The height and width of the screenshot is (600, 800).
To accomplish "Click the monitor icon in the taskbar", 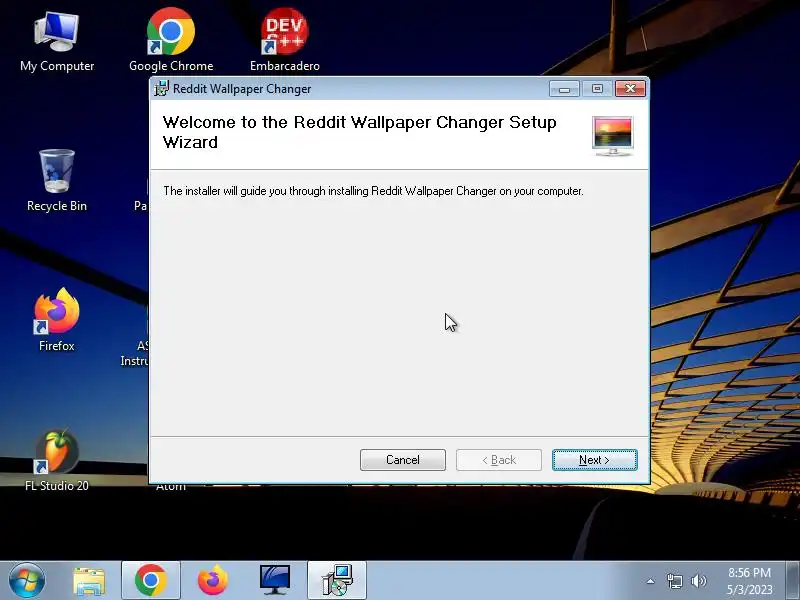I will (274, 581).
